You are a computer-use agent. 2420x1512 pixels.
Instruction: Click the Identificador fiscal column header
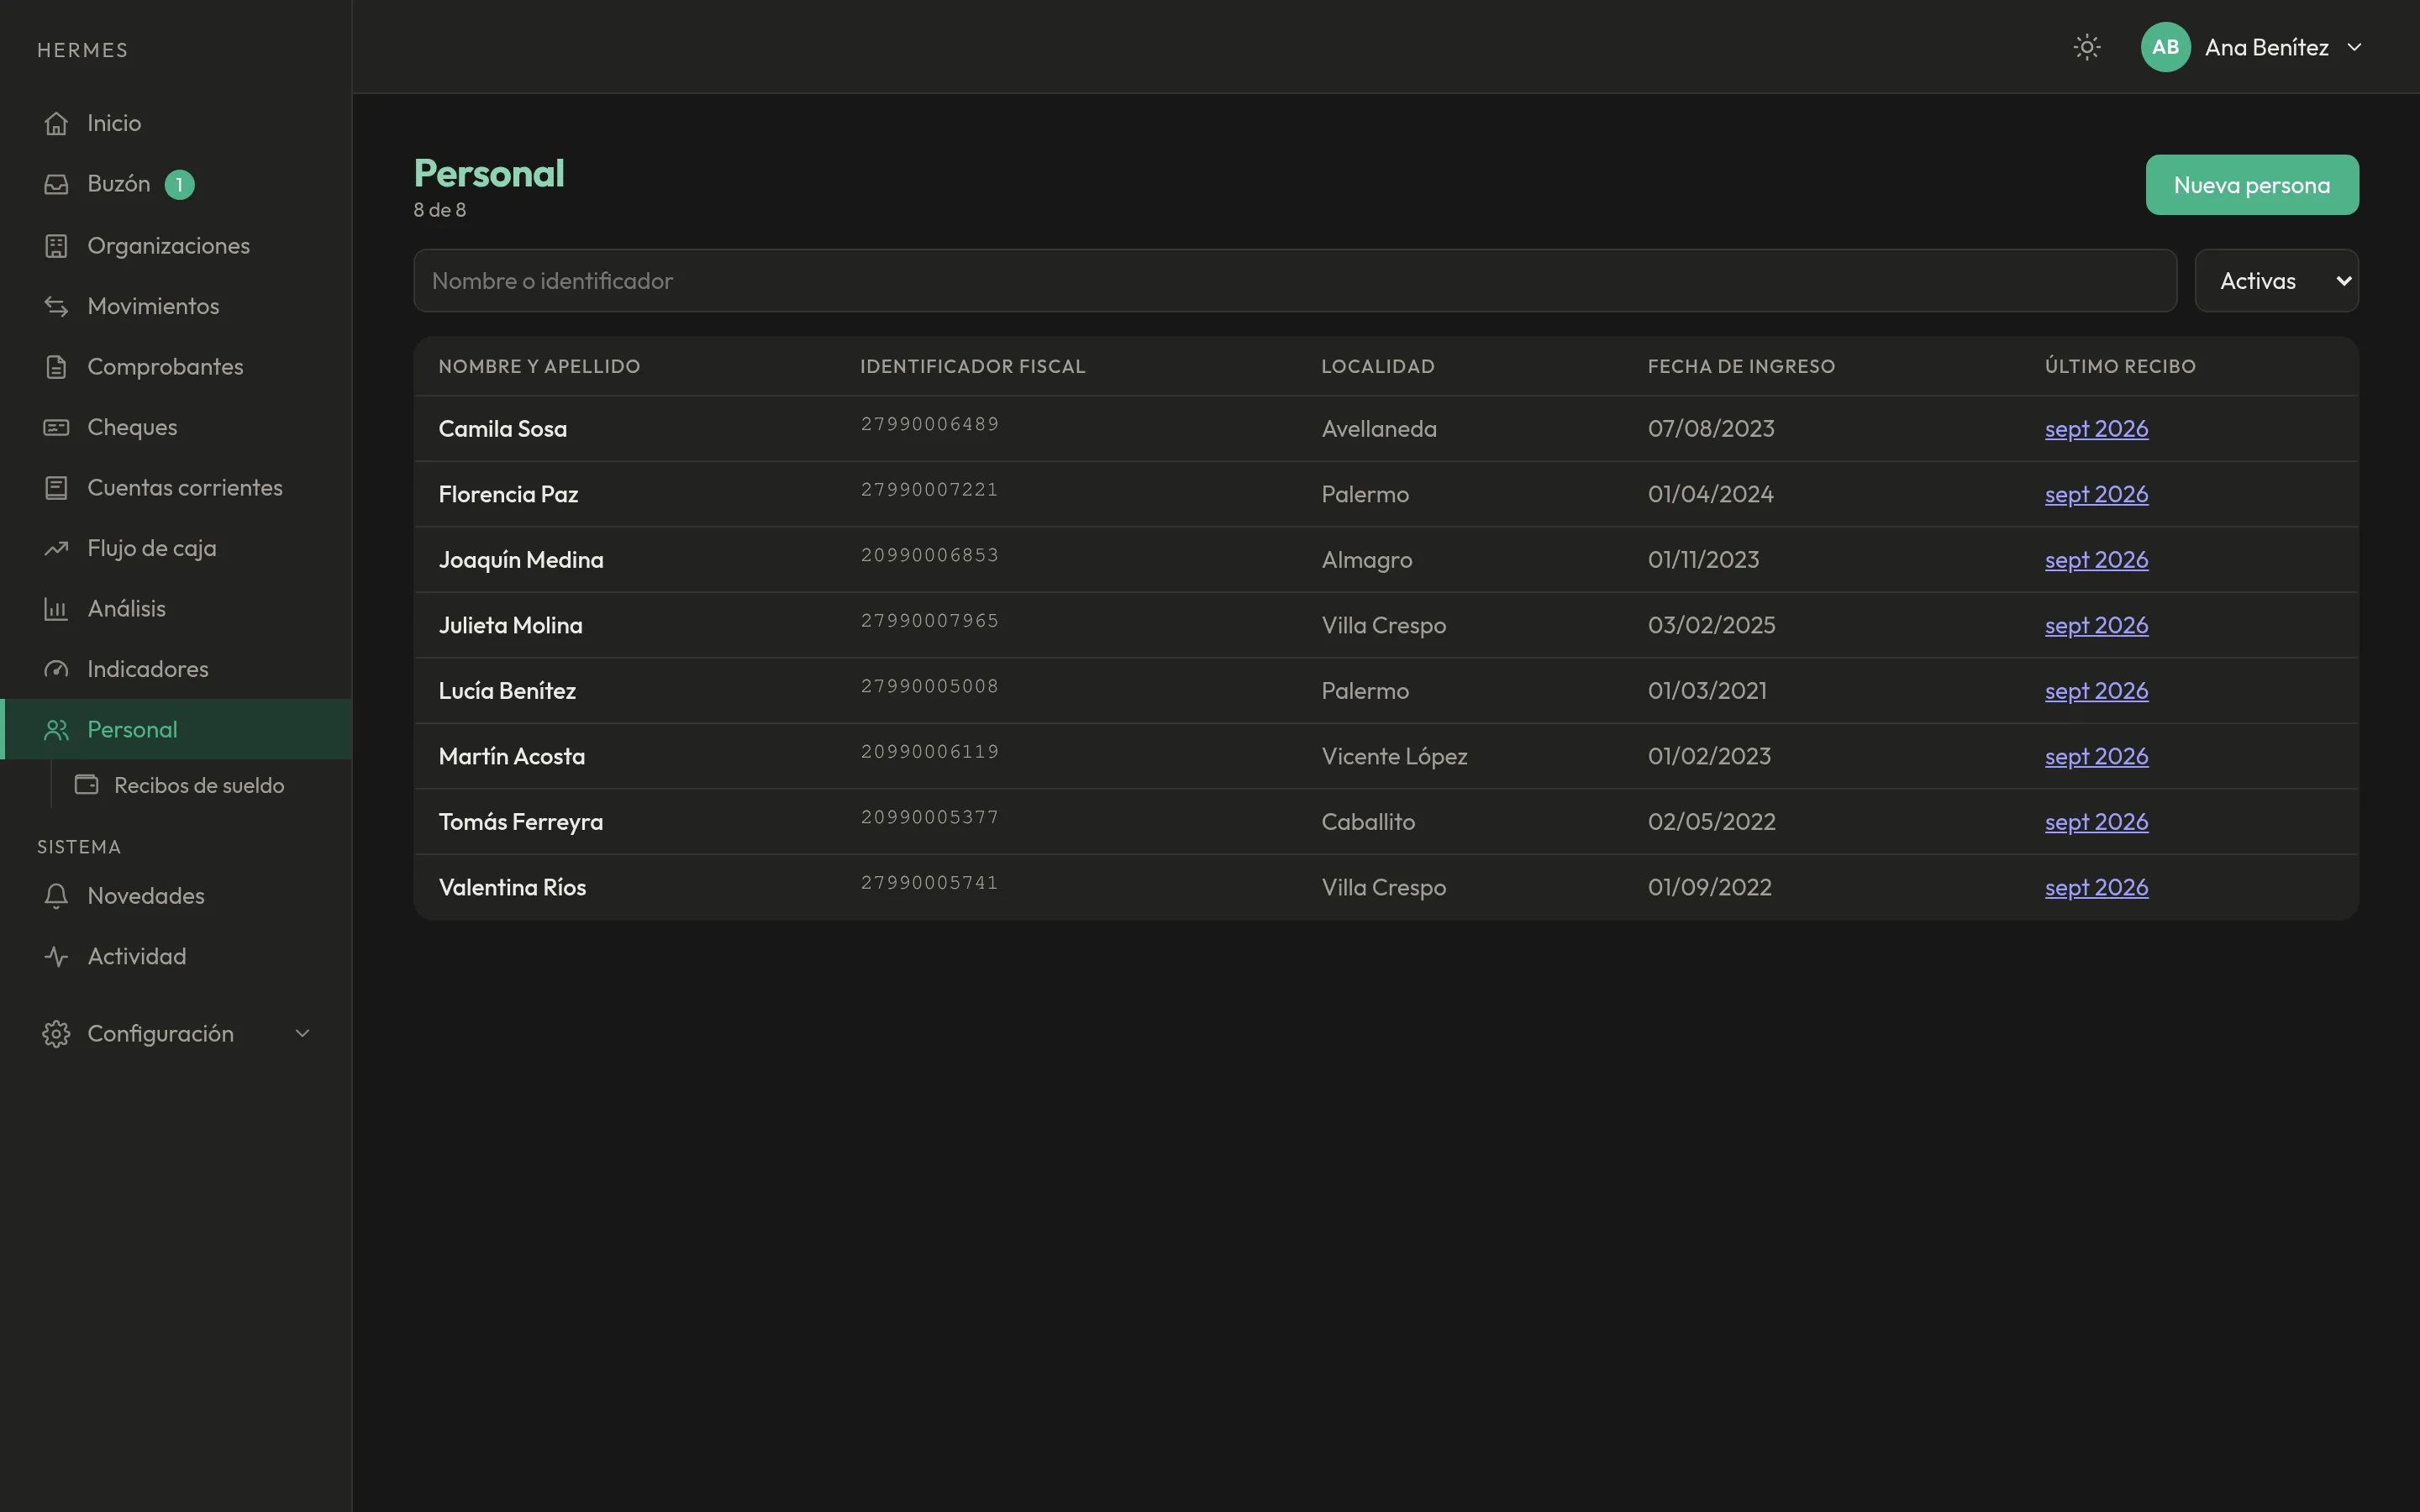pos(972,367)
